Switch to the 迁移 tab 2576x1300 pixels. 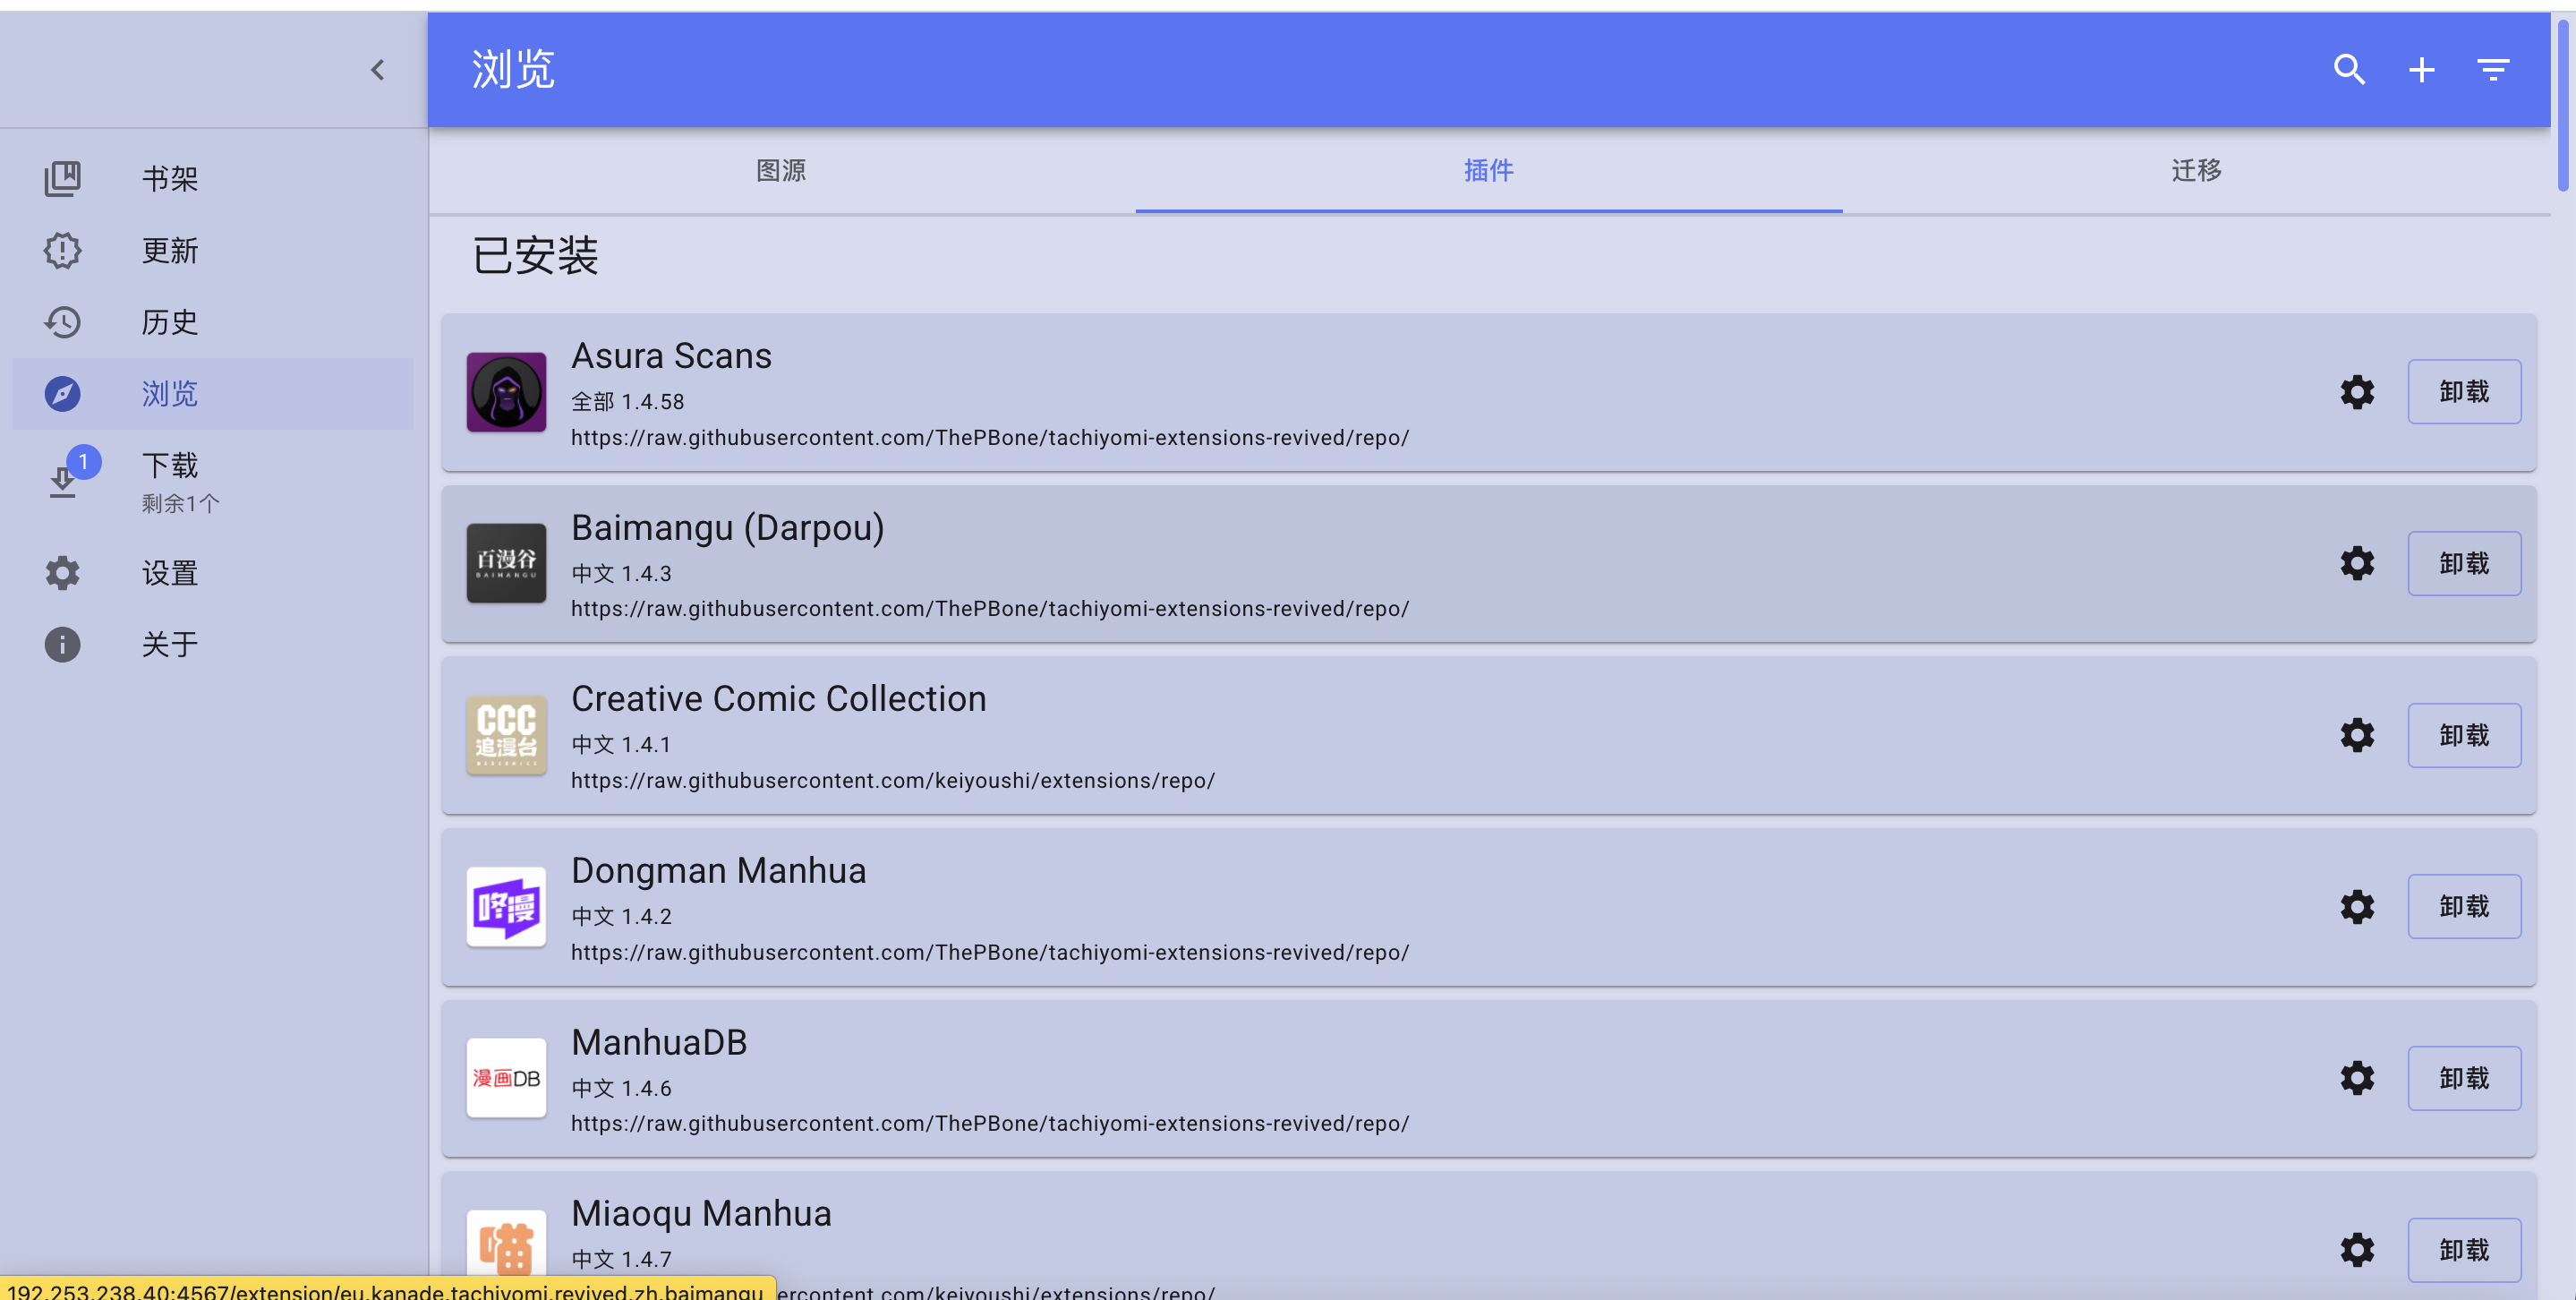(x=2196, y=171)
